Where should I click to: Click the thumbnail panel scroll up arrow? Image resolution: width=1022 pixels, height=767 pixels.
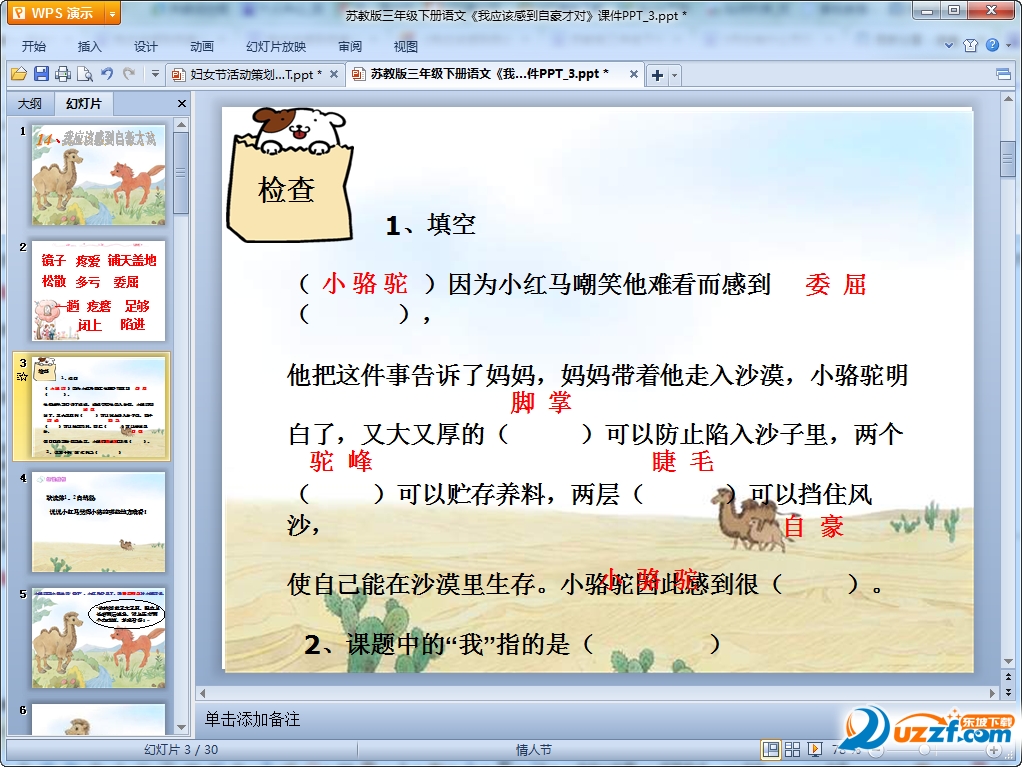[181, 124]
